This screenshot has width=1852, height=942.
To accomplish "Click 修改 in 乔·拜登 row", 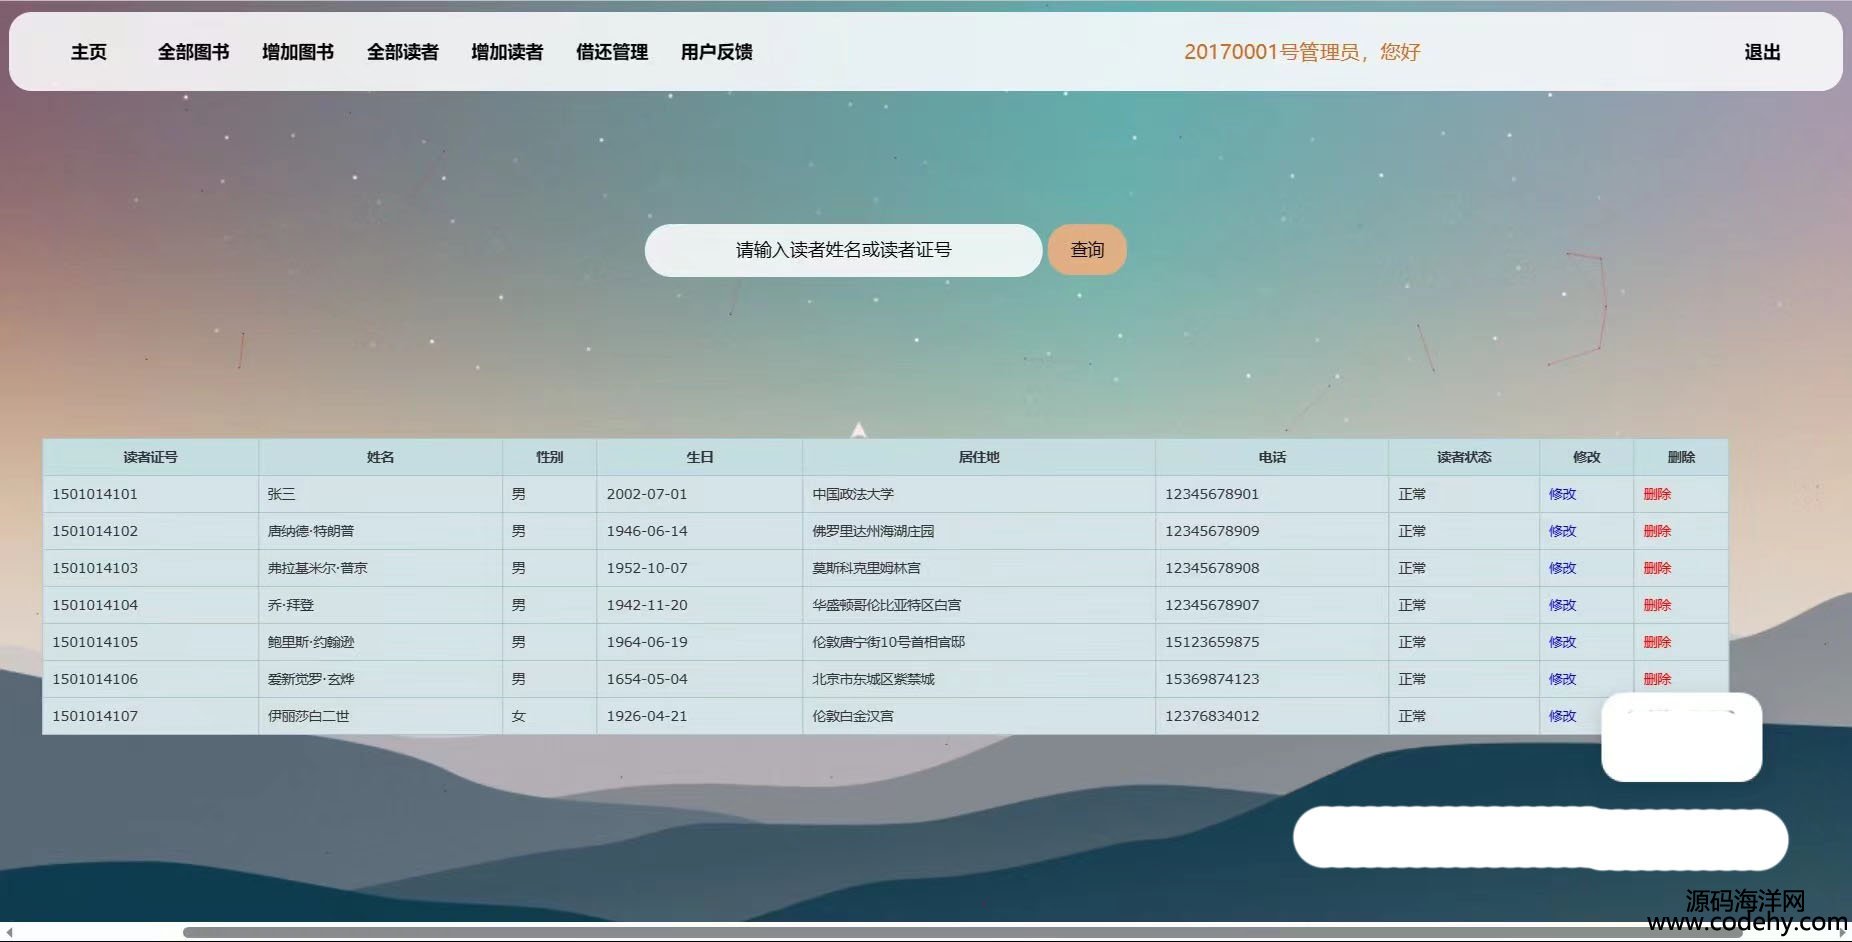I will (x=1562, y=605).
